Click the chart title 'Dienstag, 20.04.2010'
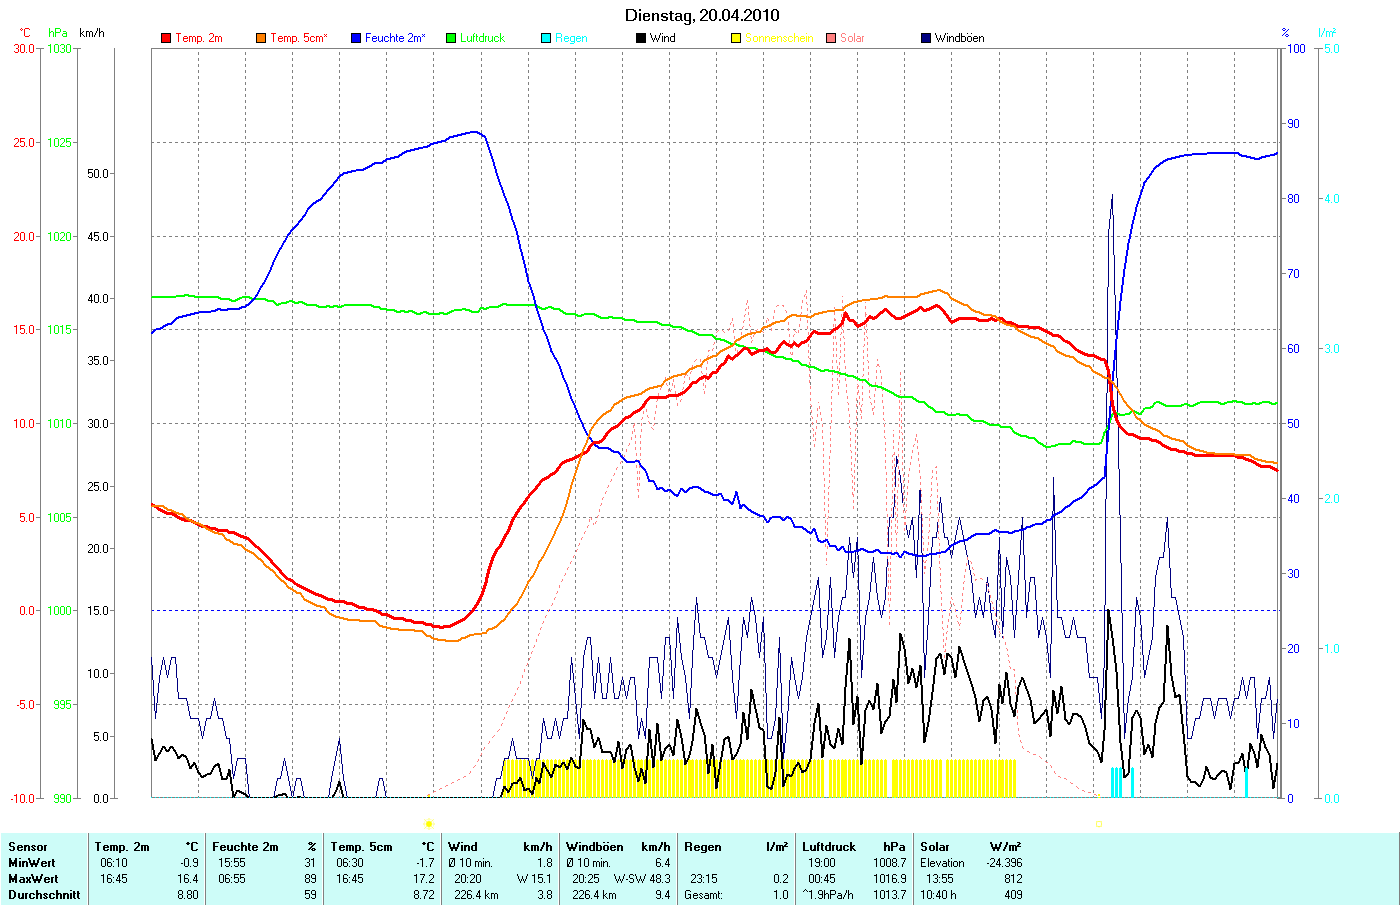1400x905 pixels. (x=702, y=15)
